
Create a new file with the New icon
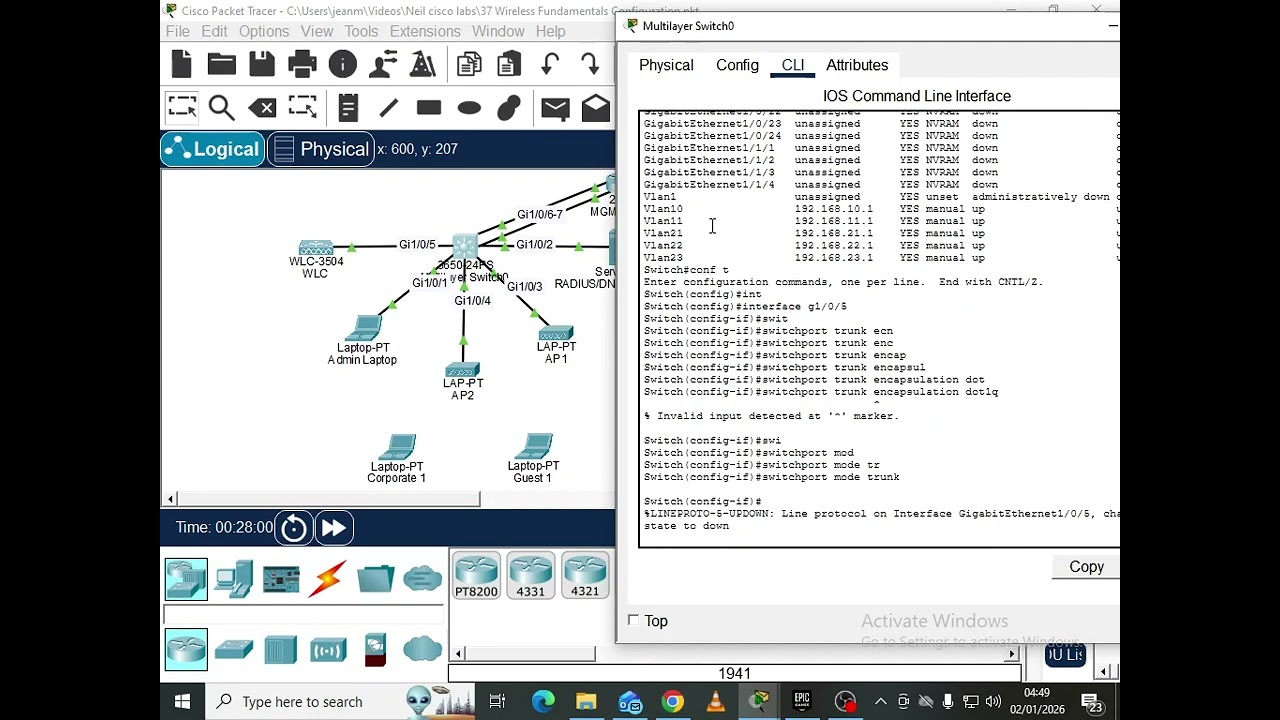[x=182, y=65]
